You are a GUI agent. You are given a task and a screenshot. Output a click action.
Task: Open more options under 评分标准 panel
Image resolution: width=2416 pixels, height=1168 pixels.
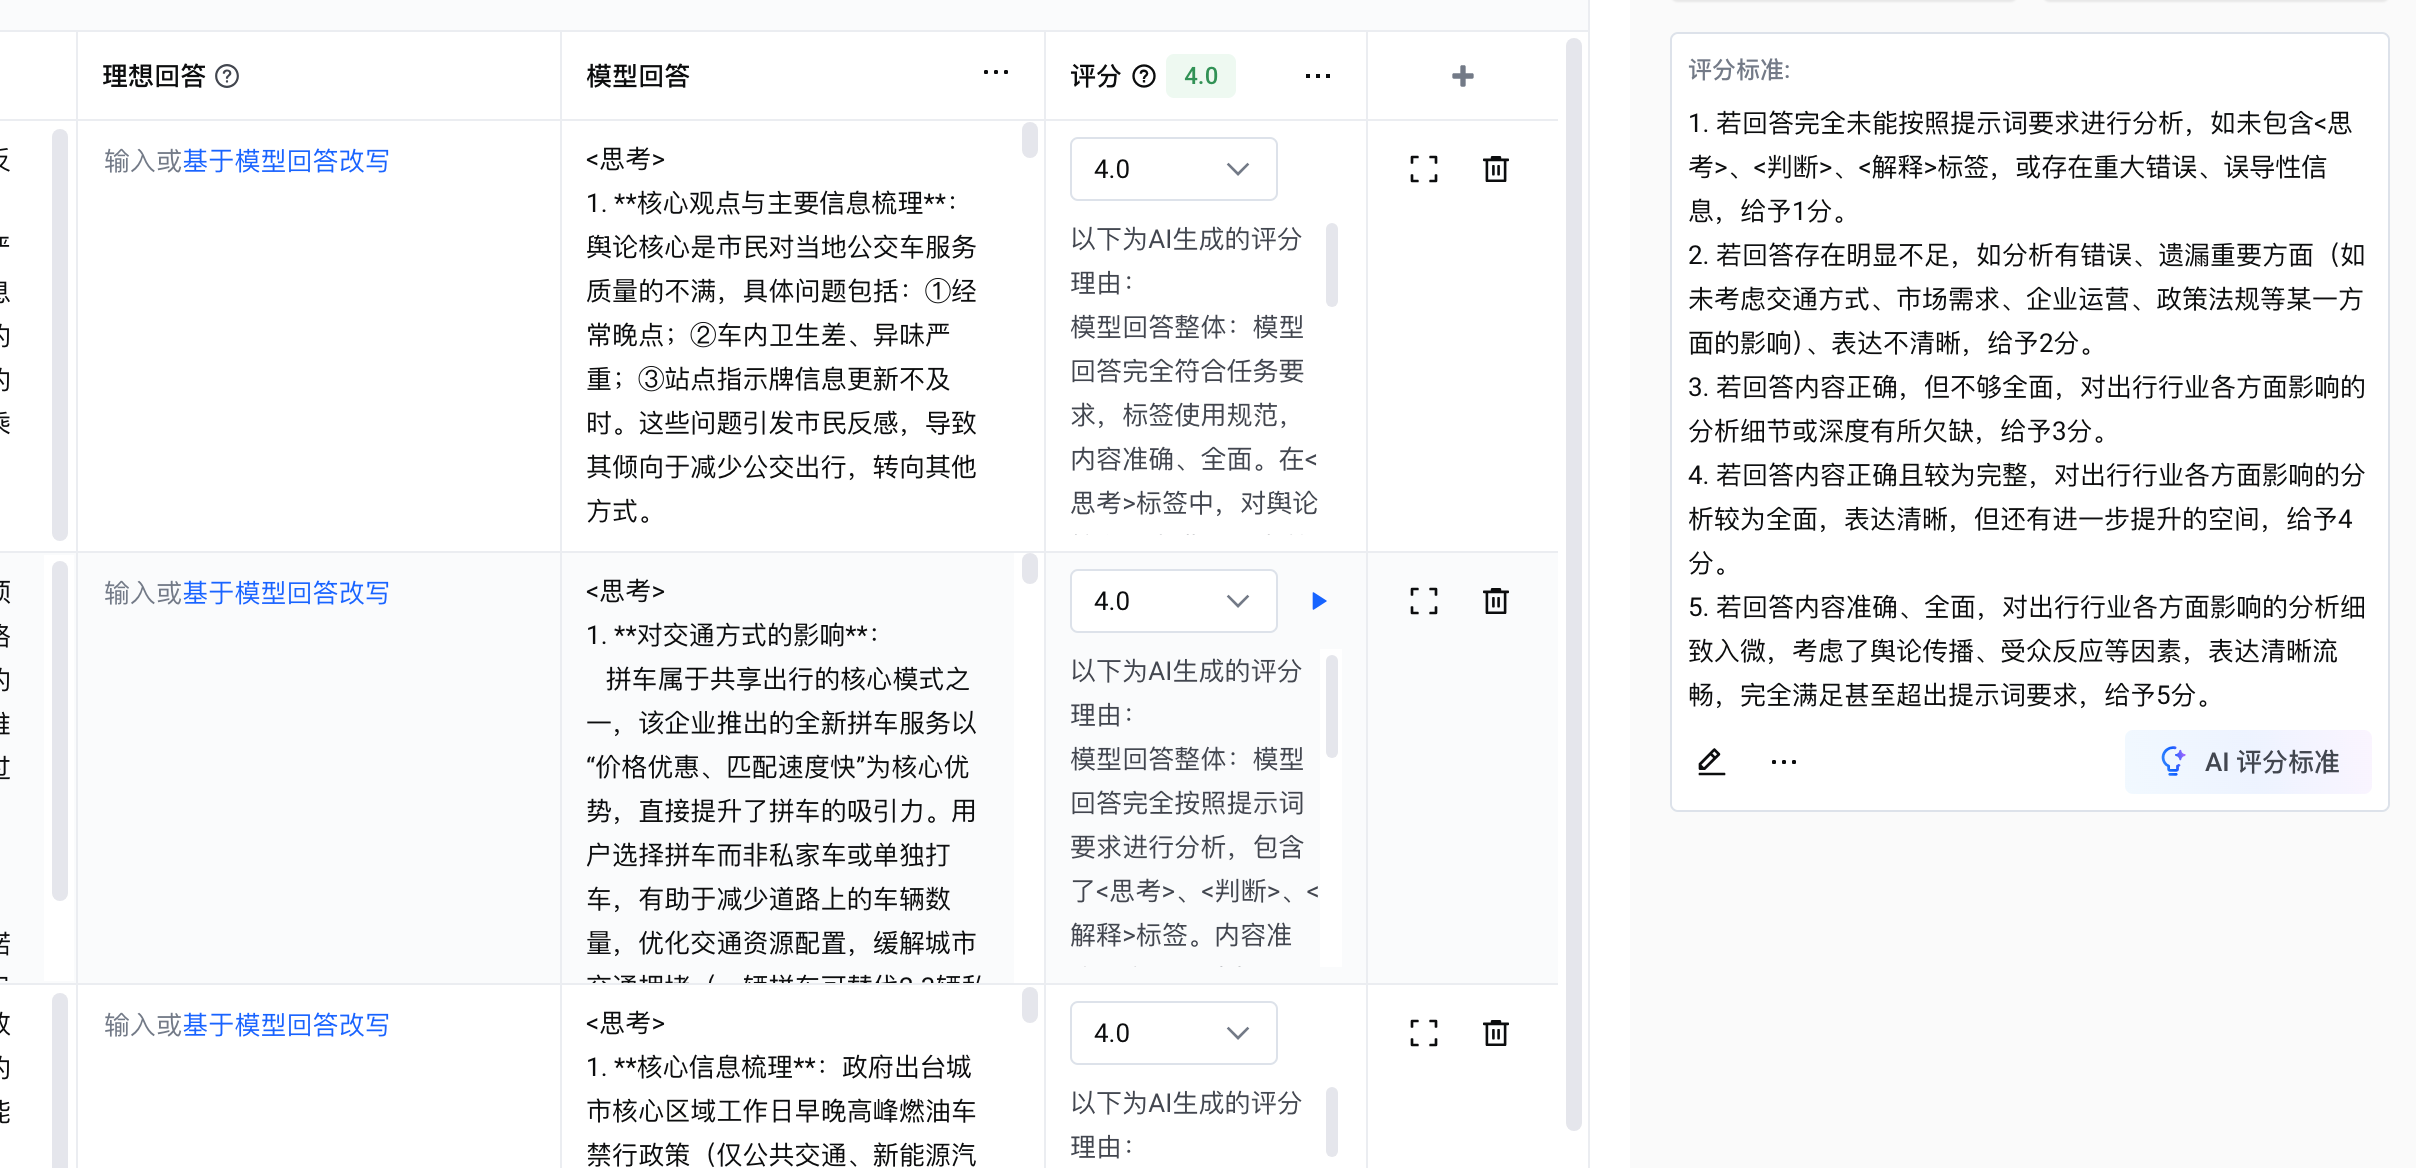(x=1783, y=762)
